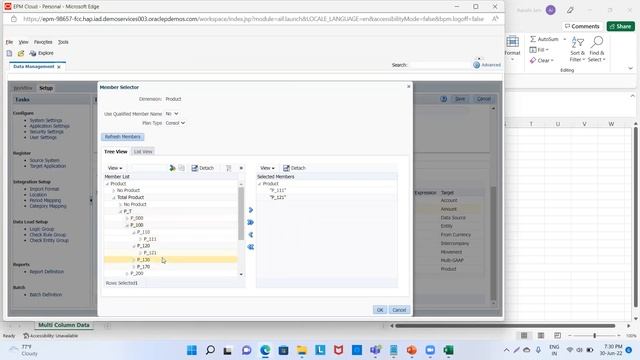Click OK in Member Selector
640x360 pixels.
pos(380,310)
